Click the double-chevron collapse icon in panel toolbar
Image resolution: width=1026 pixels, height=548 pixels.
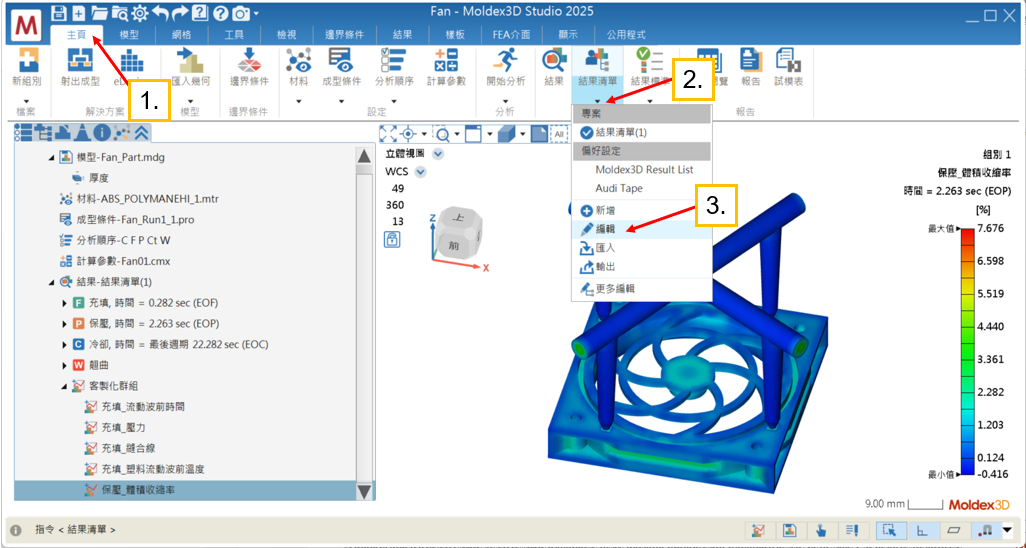(142, 133)
